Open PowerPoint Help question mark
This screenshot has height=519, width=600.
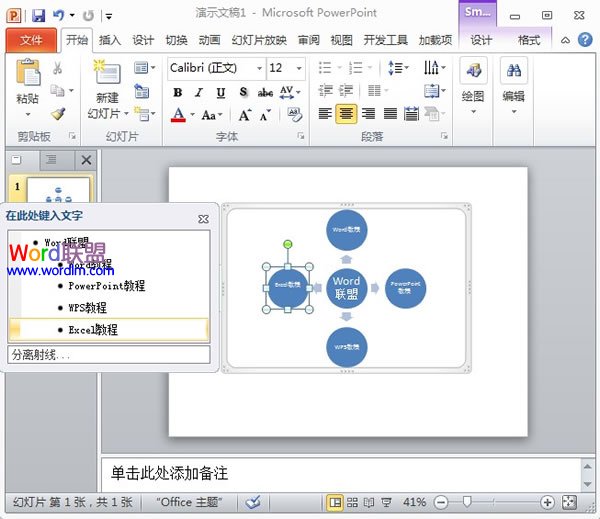coord(585,40)
